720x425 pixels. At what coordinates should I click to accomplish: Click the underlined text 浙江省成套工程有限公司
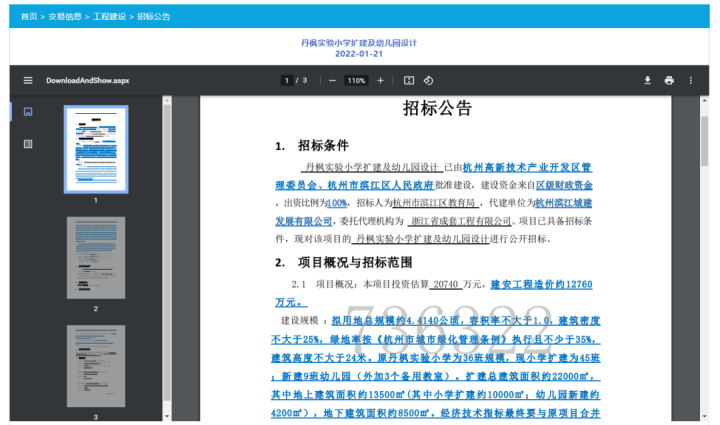click(x=461, y=221)
